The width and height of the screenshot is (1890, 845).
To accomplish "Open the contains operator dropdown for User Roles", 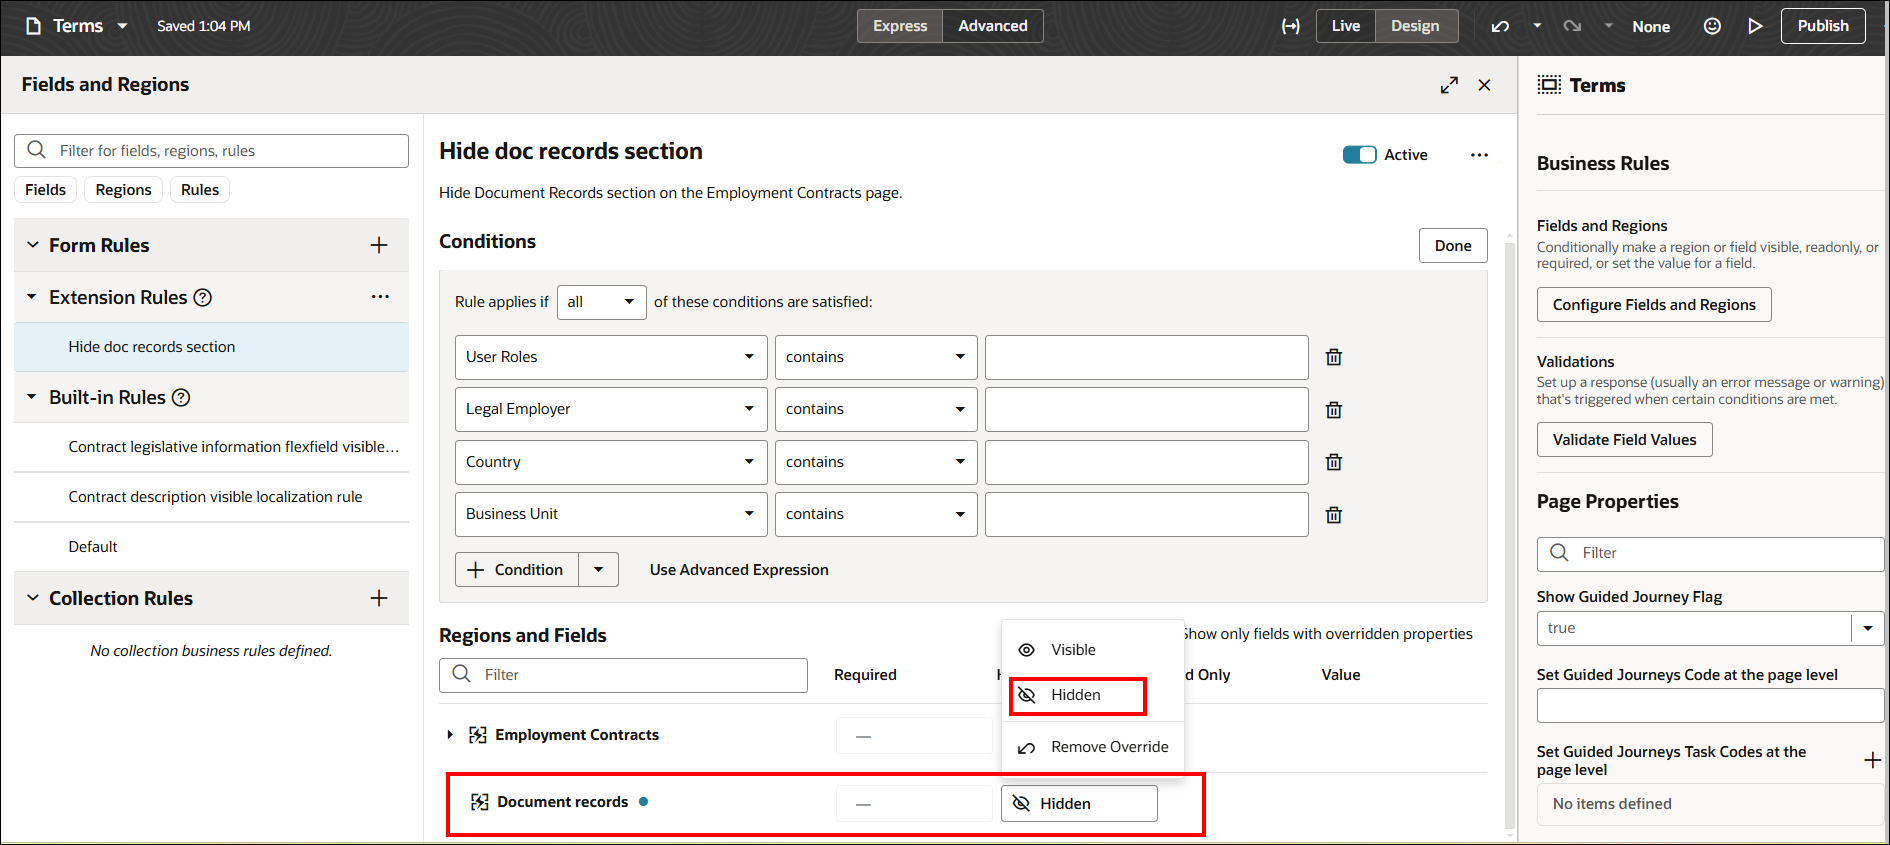I will [876, 357].
